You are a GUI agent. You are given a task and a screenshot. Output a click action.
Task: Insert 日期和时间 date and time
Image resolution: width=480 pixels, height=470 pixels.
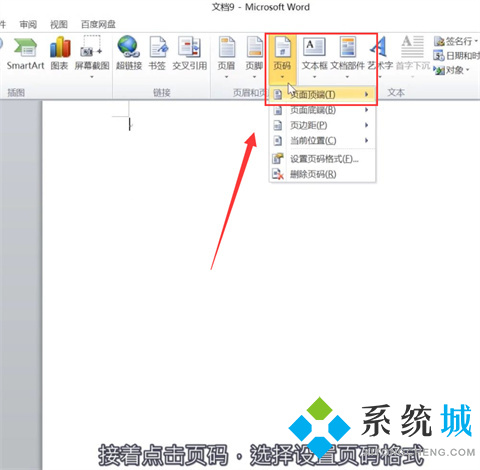click(x=456, y=55)
